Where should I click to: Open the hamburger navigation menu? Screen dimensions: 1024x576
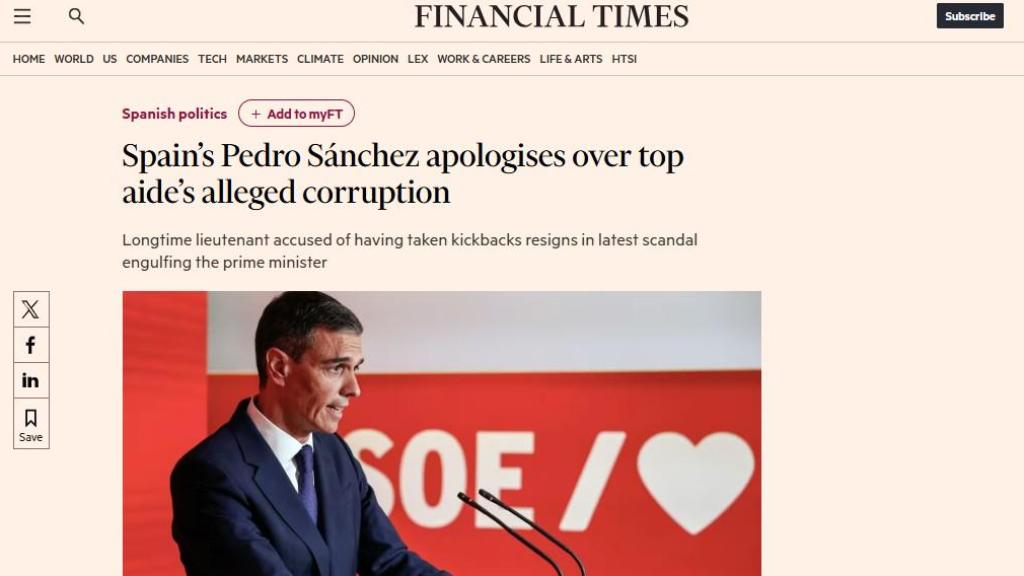[x=23, y=16]
